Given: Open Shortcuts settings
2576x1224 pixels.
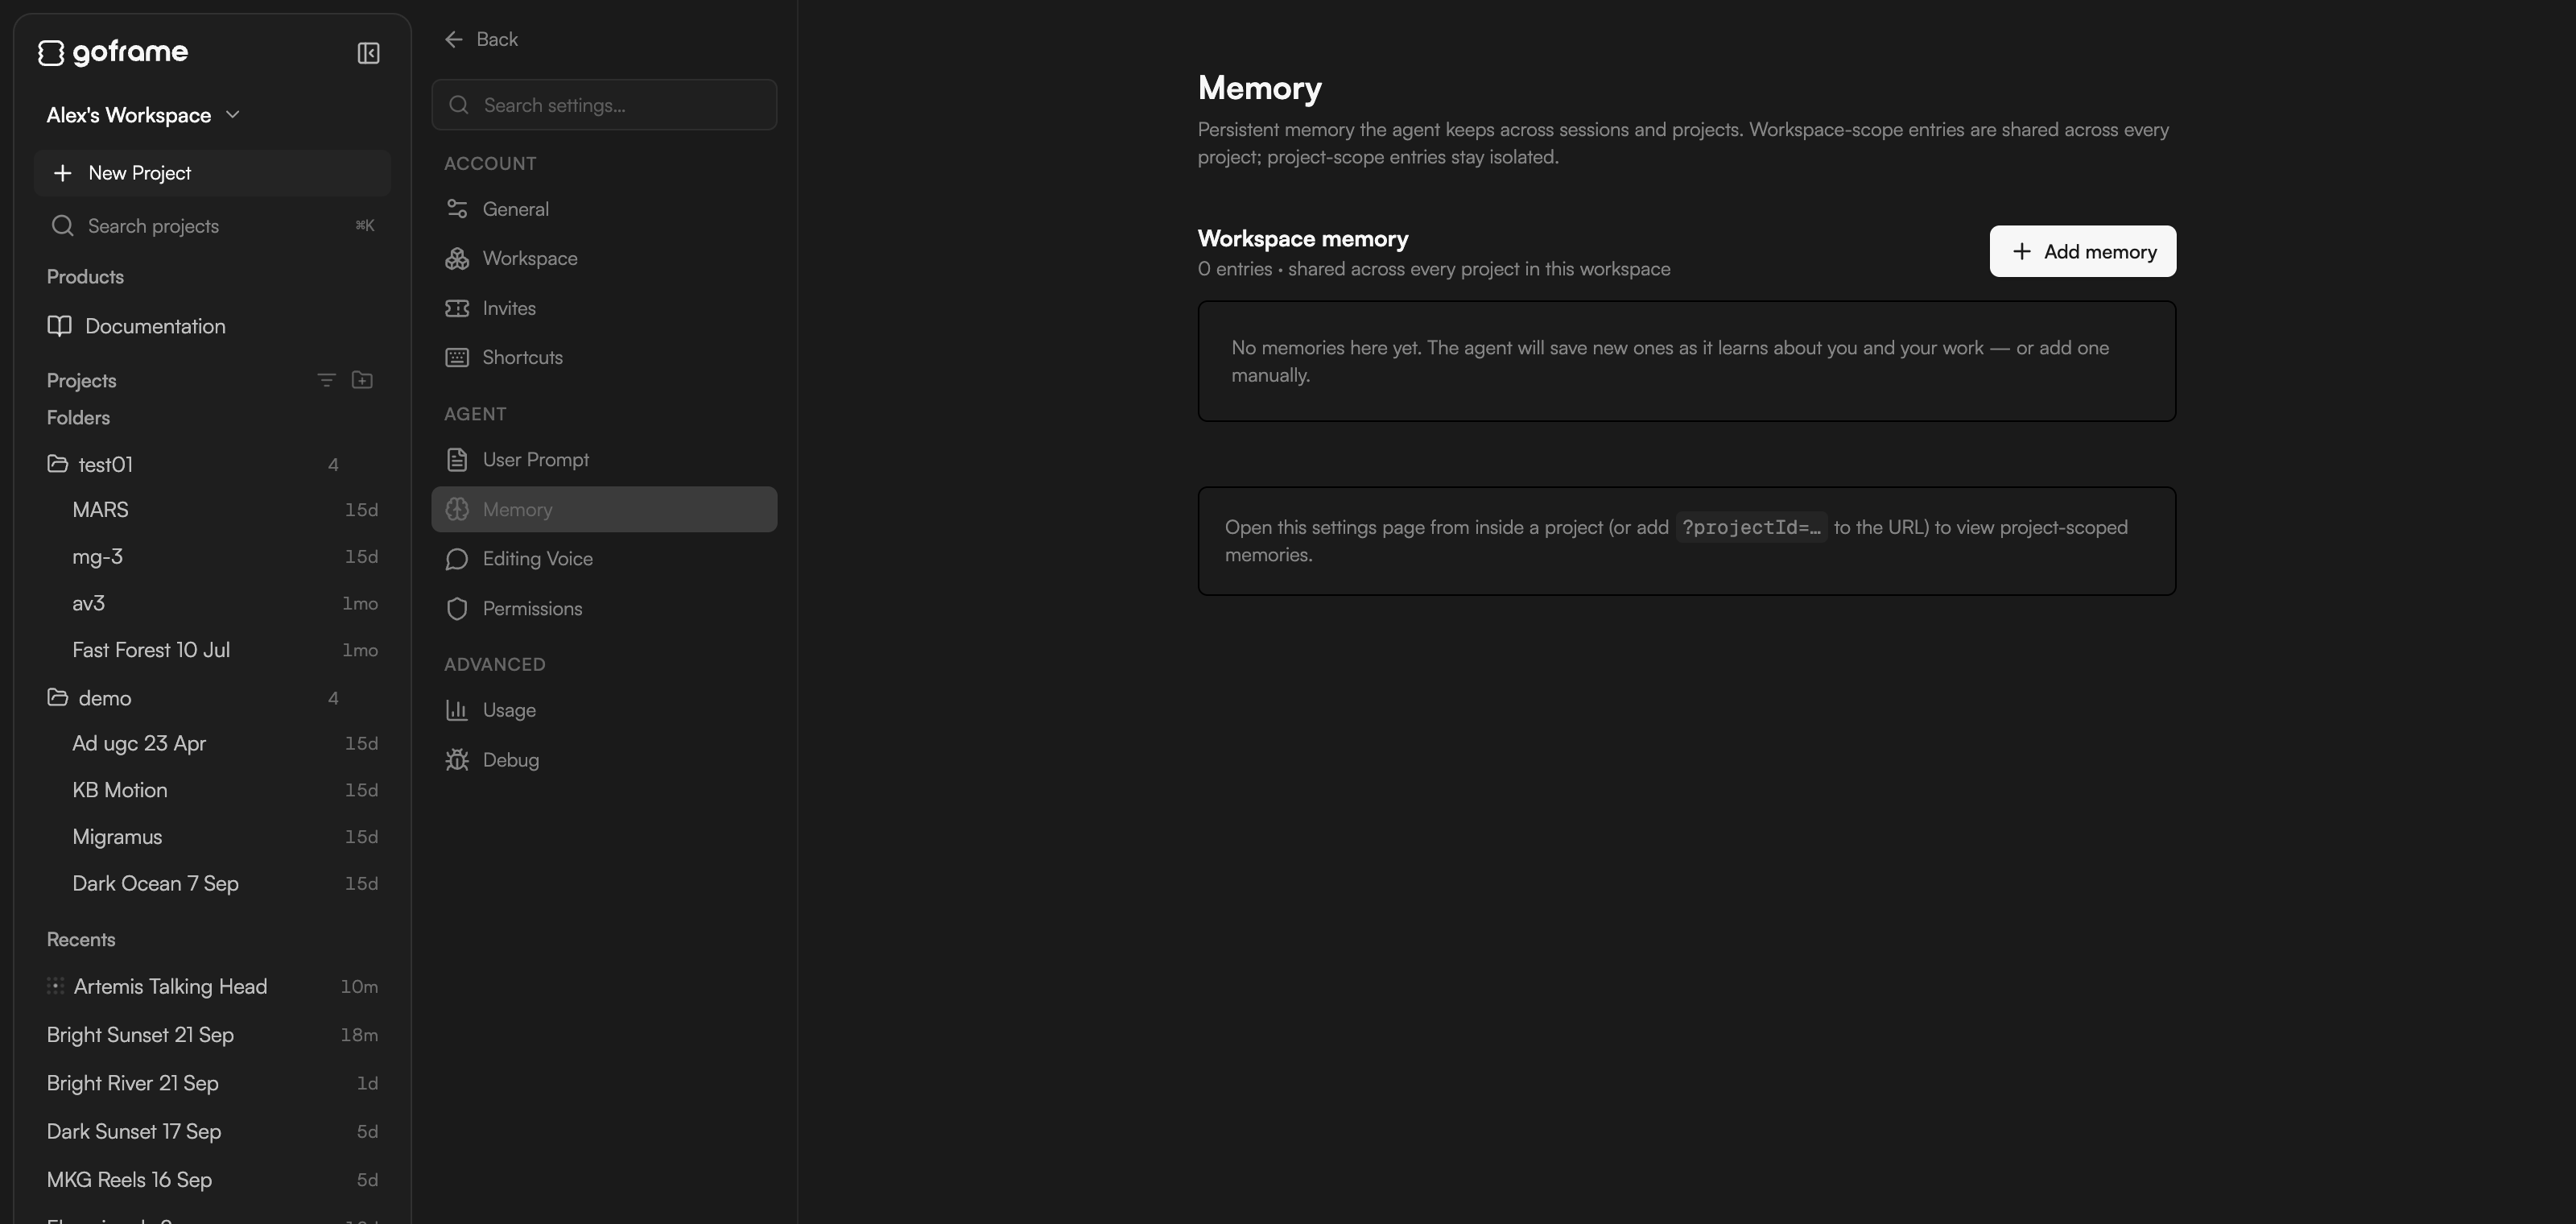Looking at the screenshot, I should tap(604, 358).
